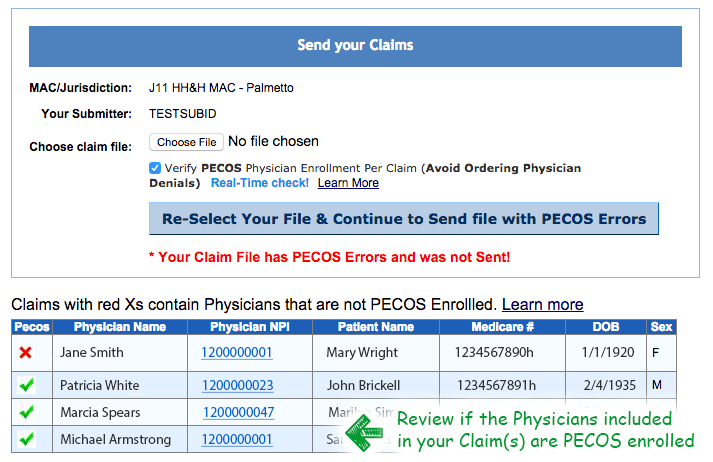Open Jane Smith's NPI 1200000001 link
This screenshot has height=462, width=713.
[x=236, y=352]
